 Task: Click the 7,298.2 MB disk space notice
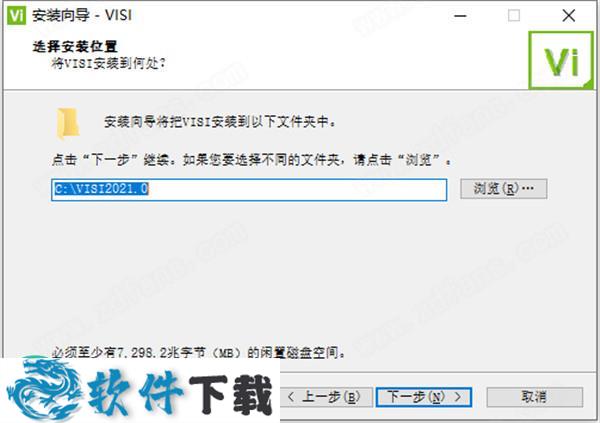(x=198, y=352)
